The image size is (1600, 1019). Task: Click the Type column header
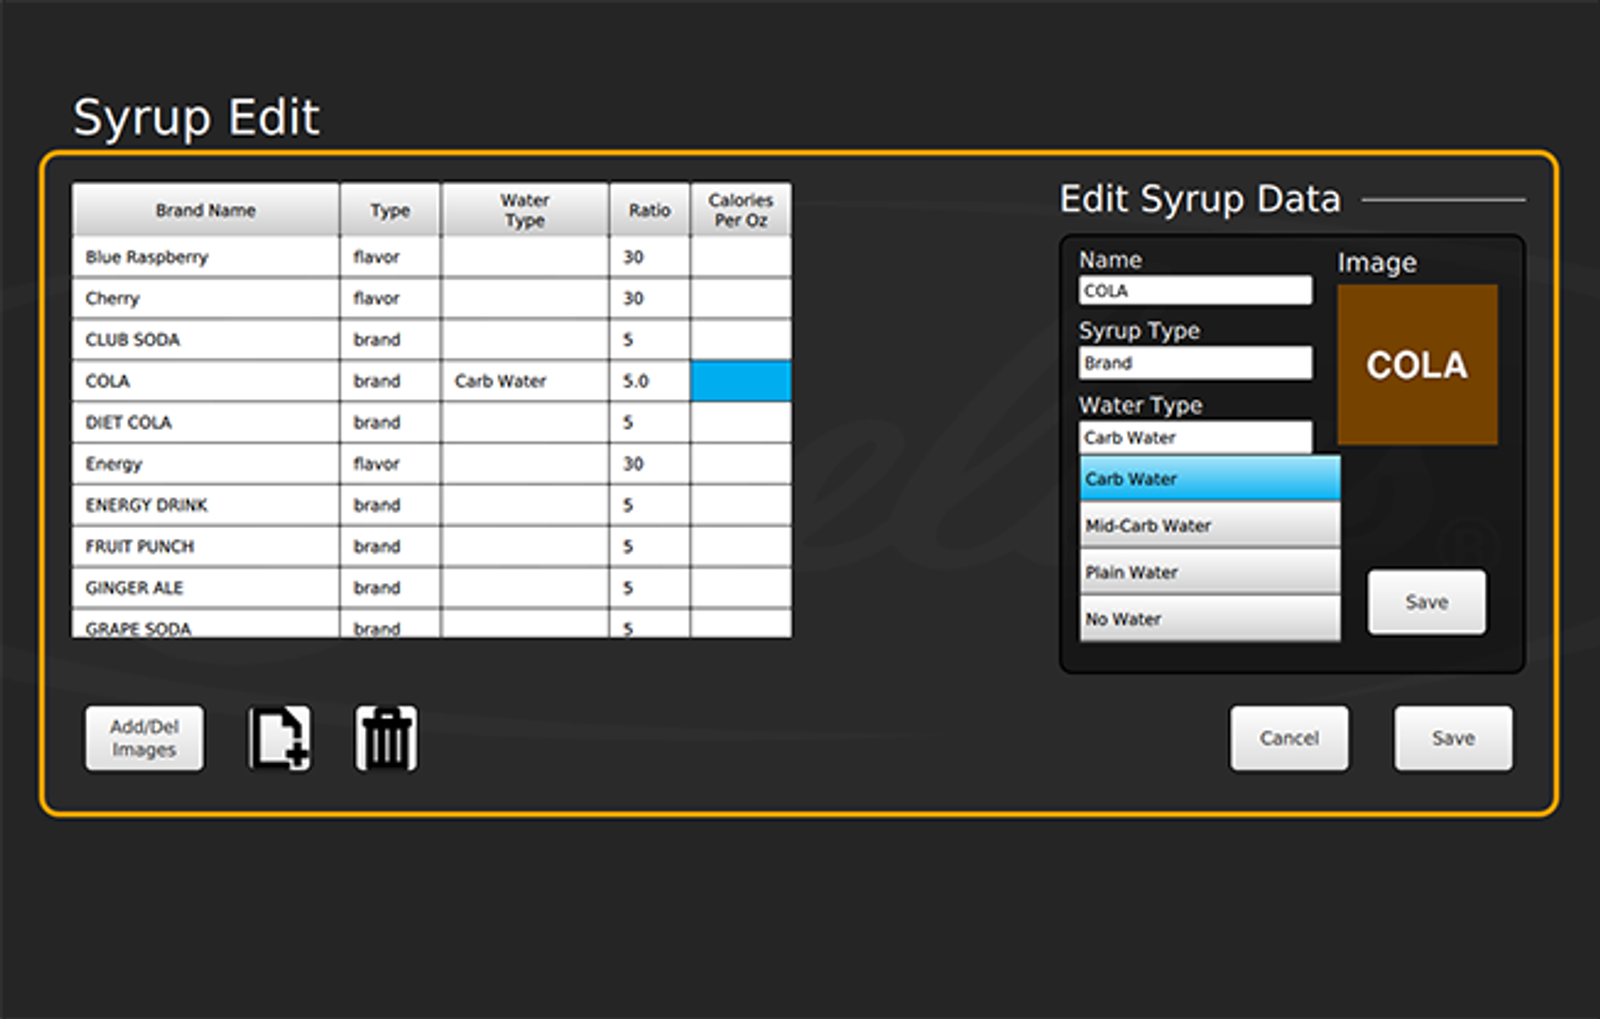390,210
